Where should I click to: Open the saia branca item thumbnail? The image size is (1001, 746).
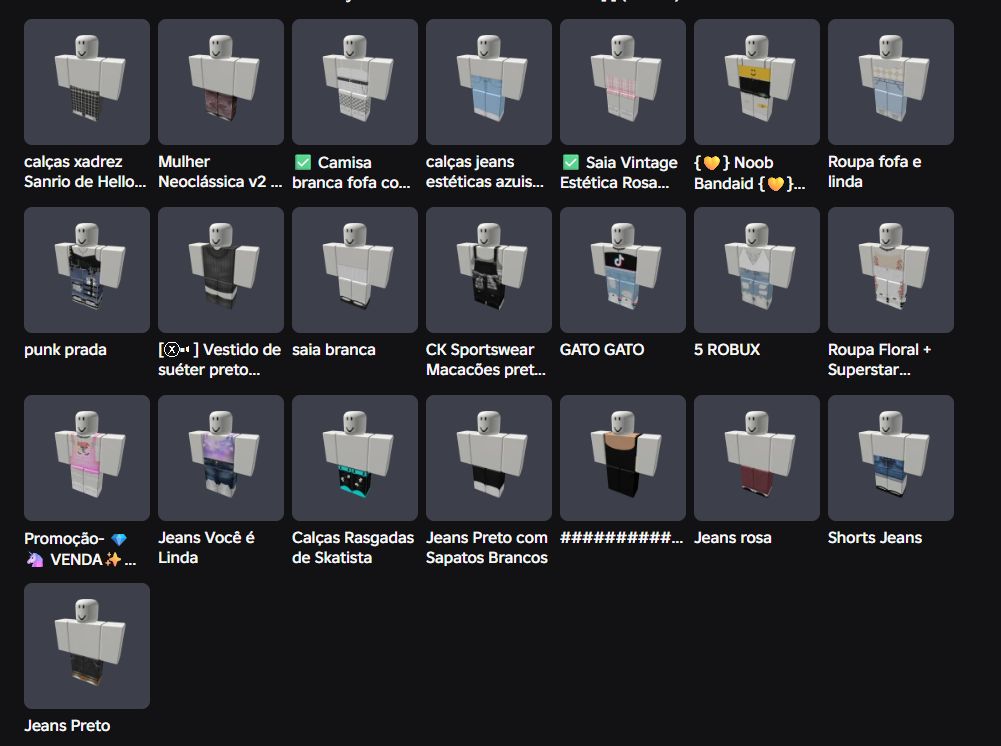355,270
